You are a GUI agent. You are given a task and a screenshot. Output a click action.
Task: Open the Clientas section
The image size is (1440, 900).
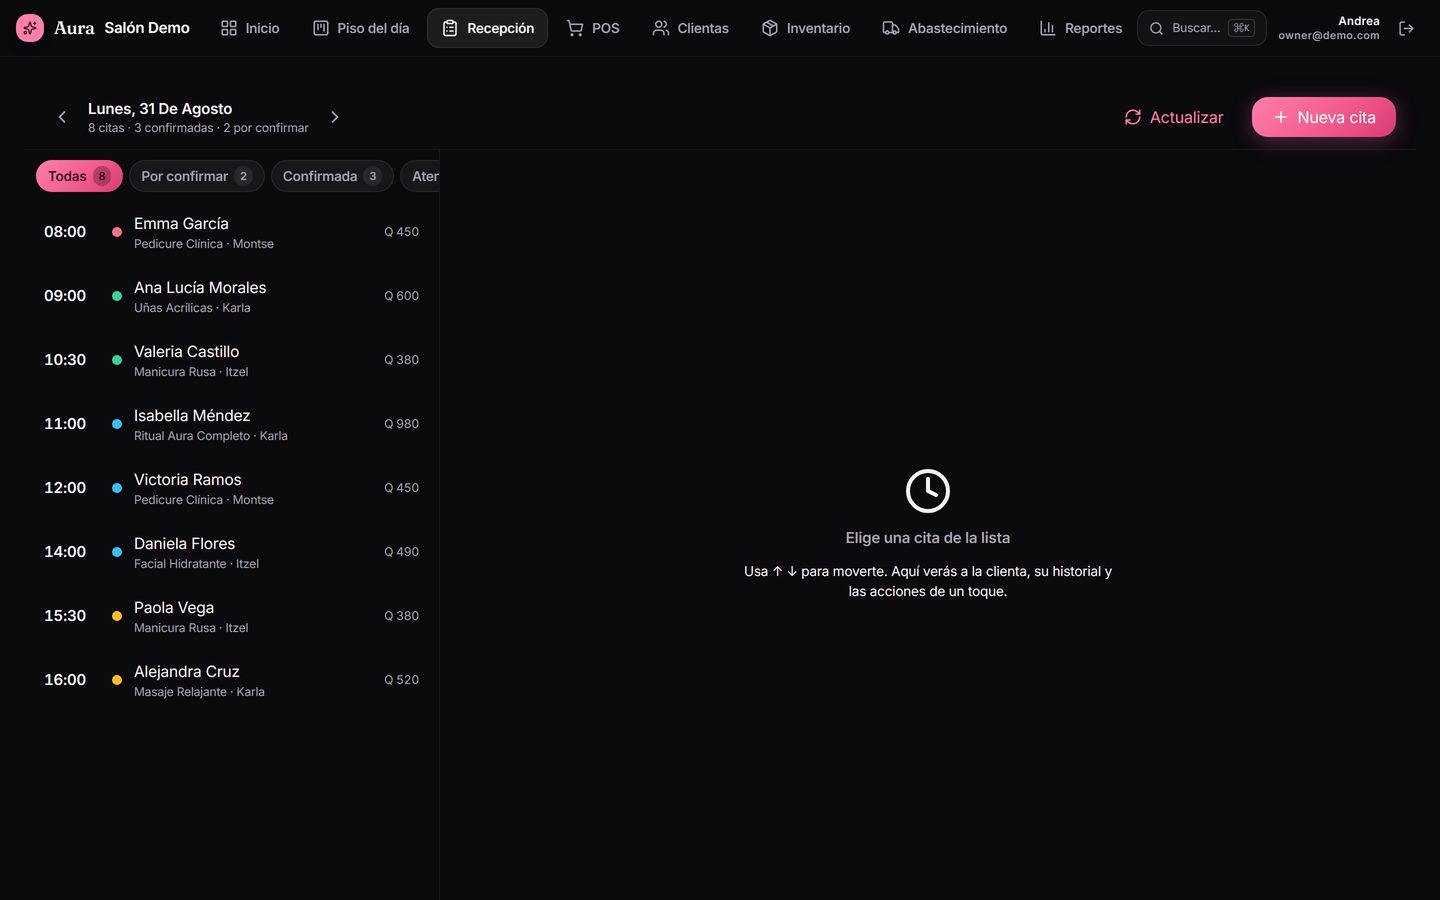click(x=690, y=28)
